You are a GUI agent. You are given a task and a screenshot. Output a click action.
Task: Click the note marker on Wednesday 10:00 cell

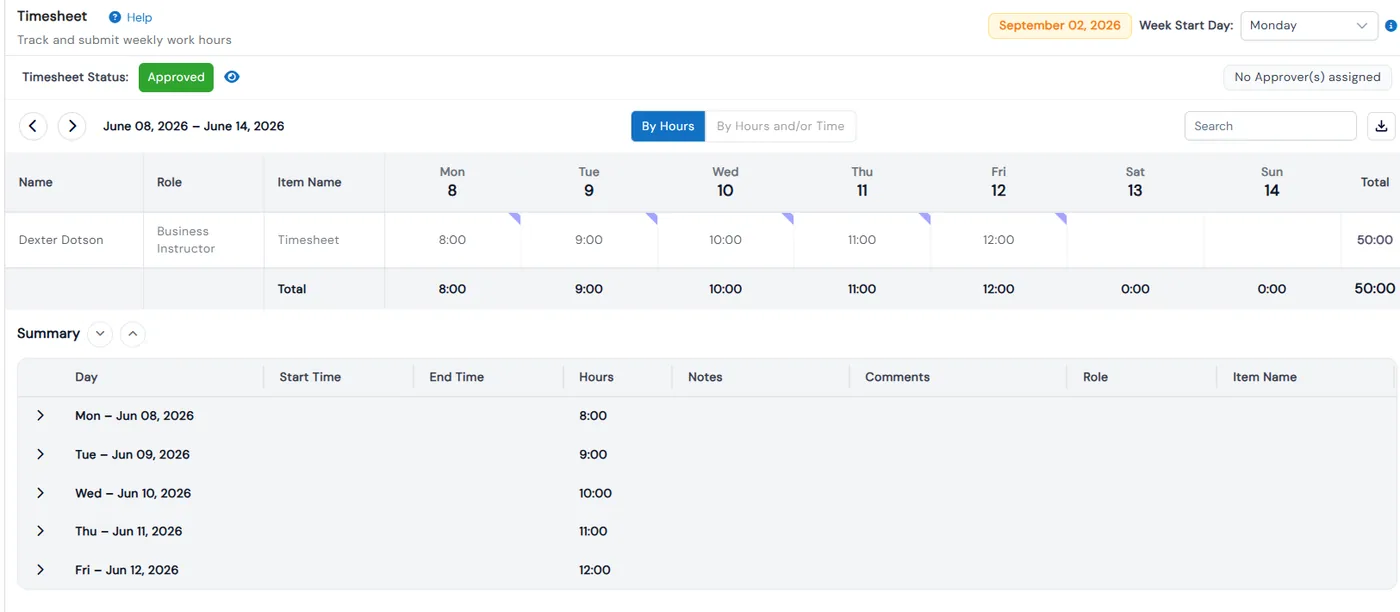coord(789,217)
